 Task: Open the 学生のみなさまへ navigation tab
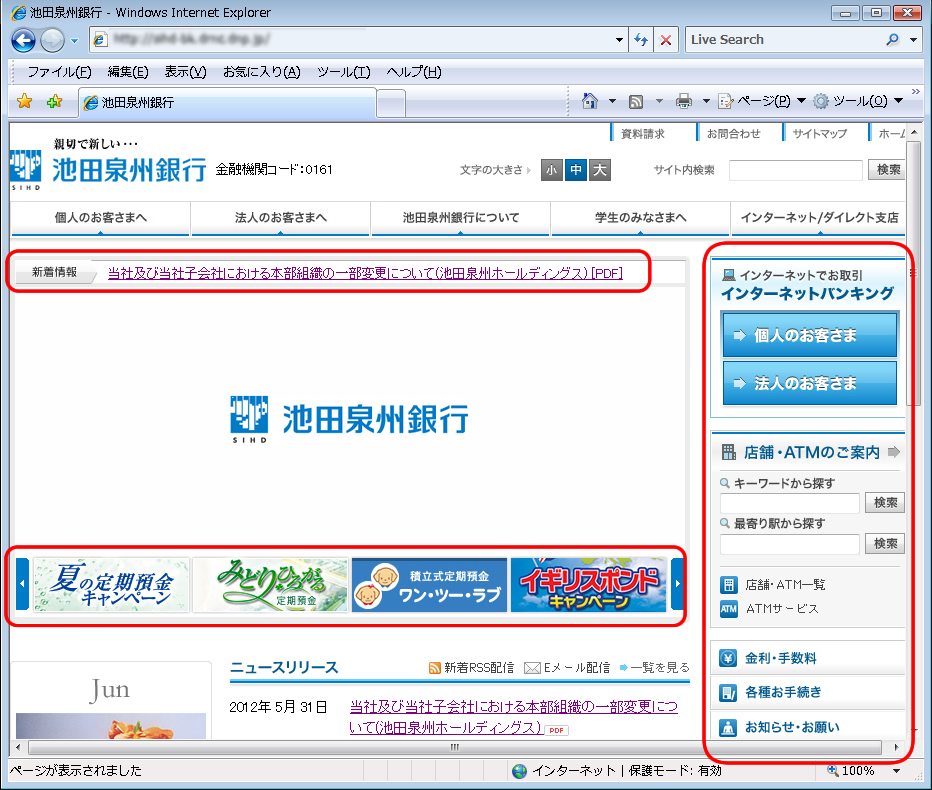641,218
